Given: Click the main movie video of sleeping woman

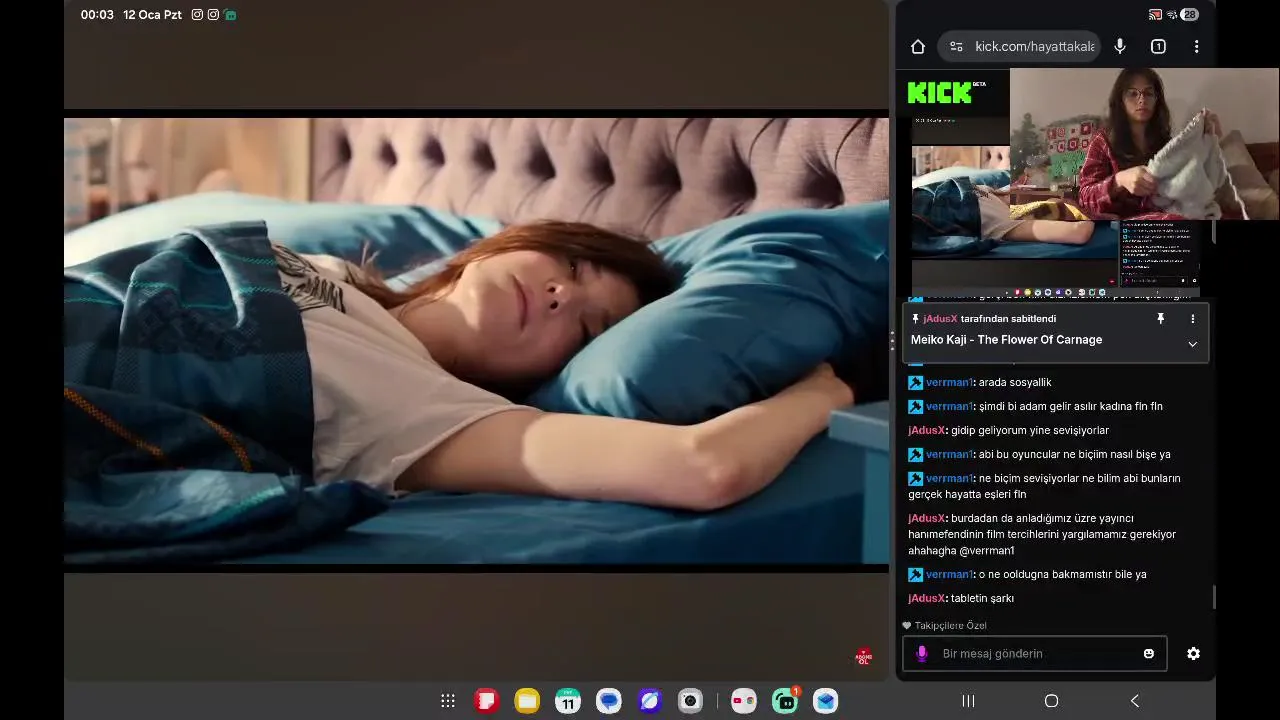Looking at the screenshot, I should click(x=476, y=340).
